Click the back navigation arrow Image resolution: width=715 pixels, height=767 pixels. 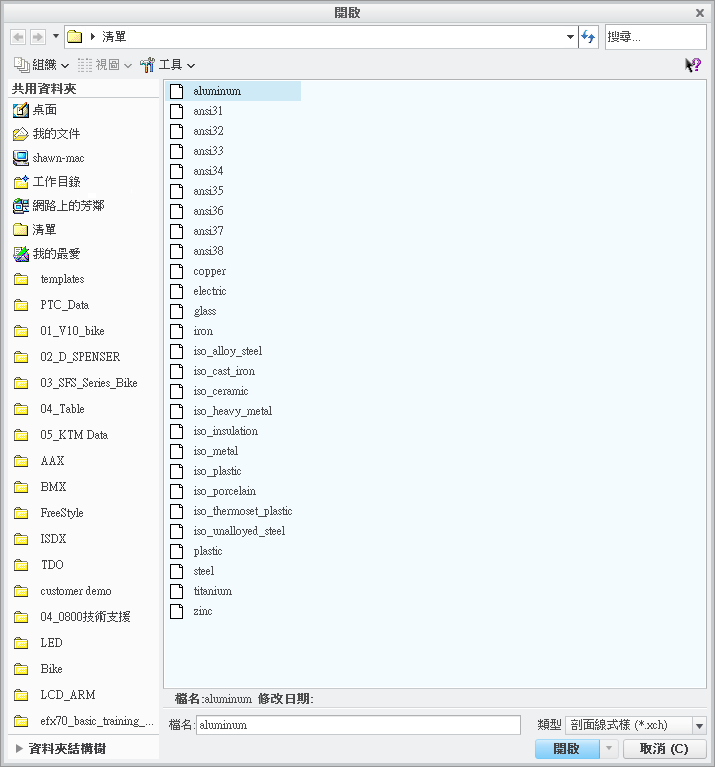pos(17,37)
